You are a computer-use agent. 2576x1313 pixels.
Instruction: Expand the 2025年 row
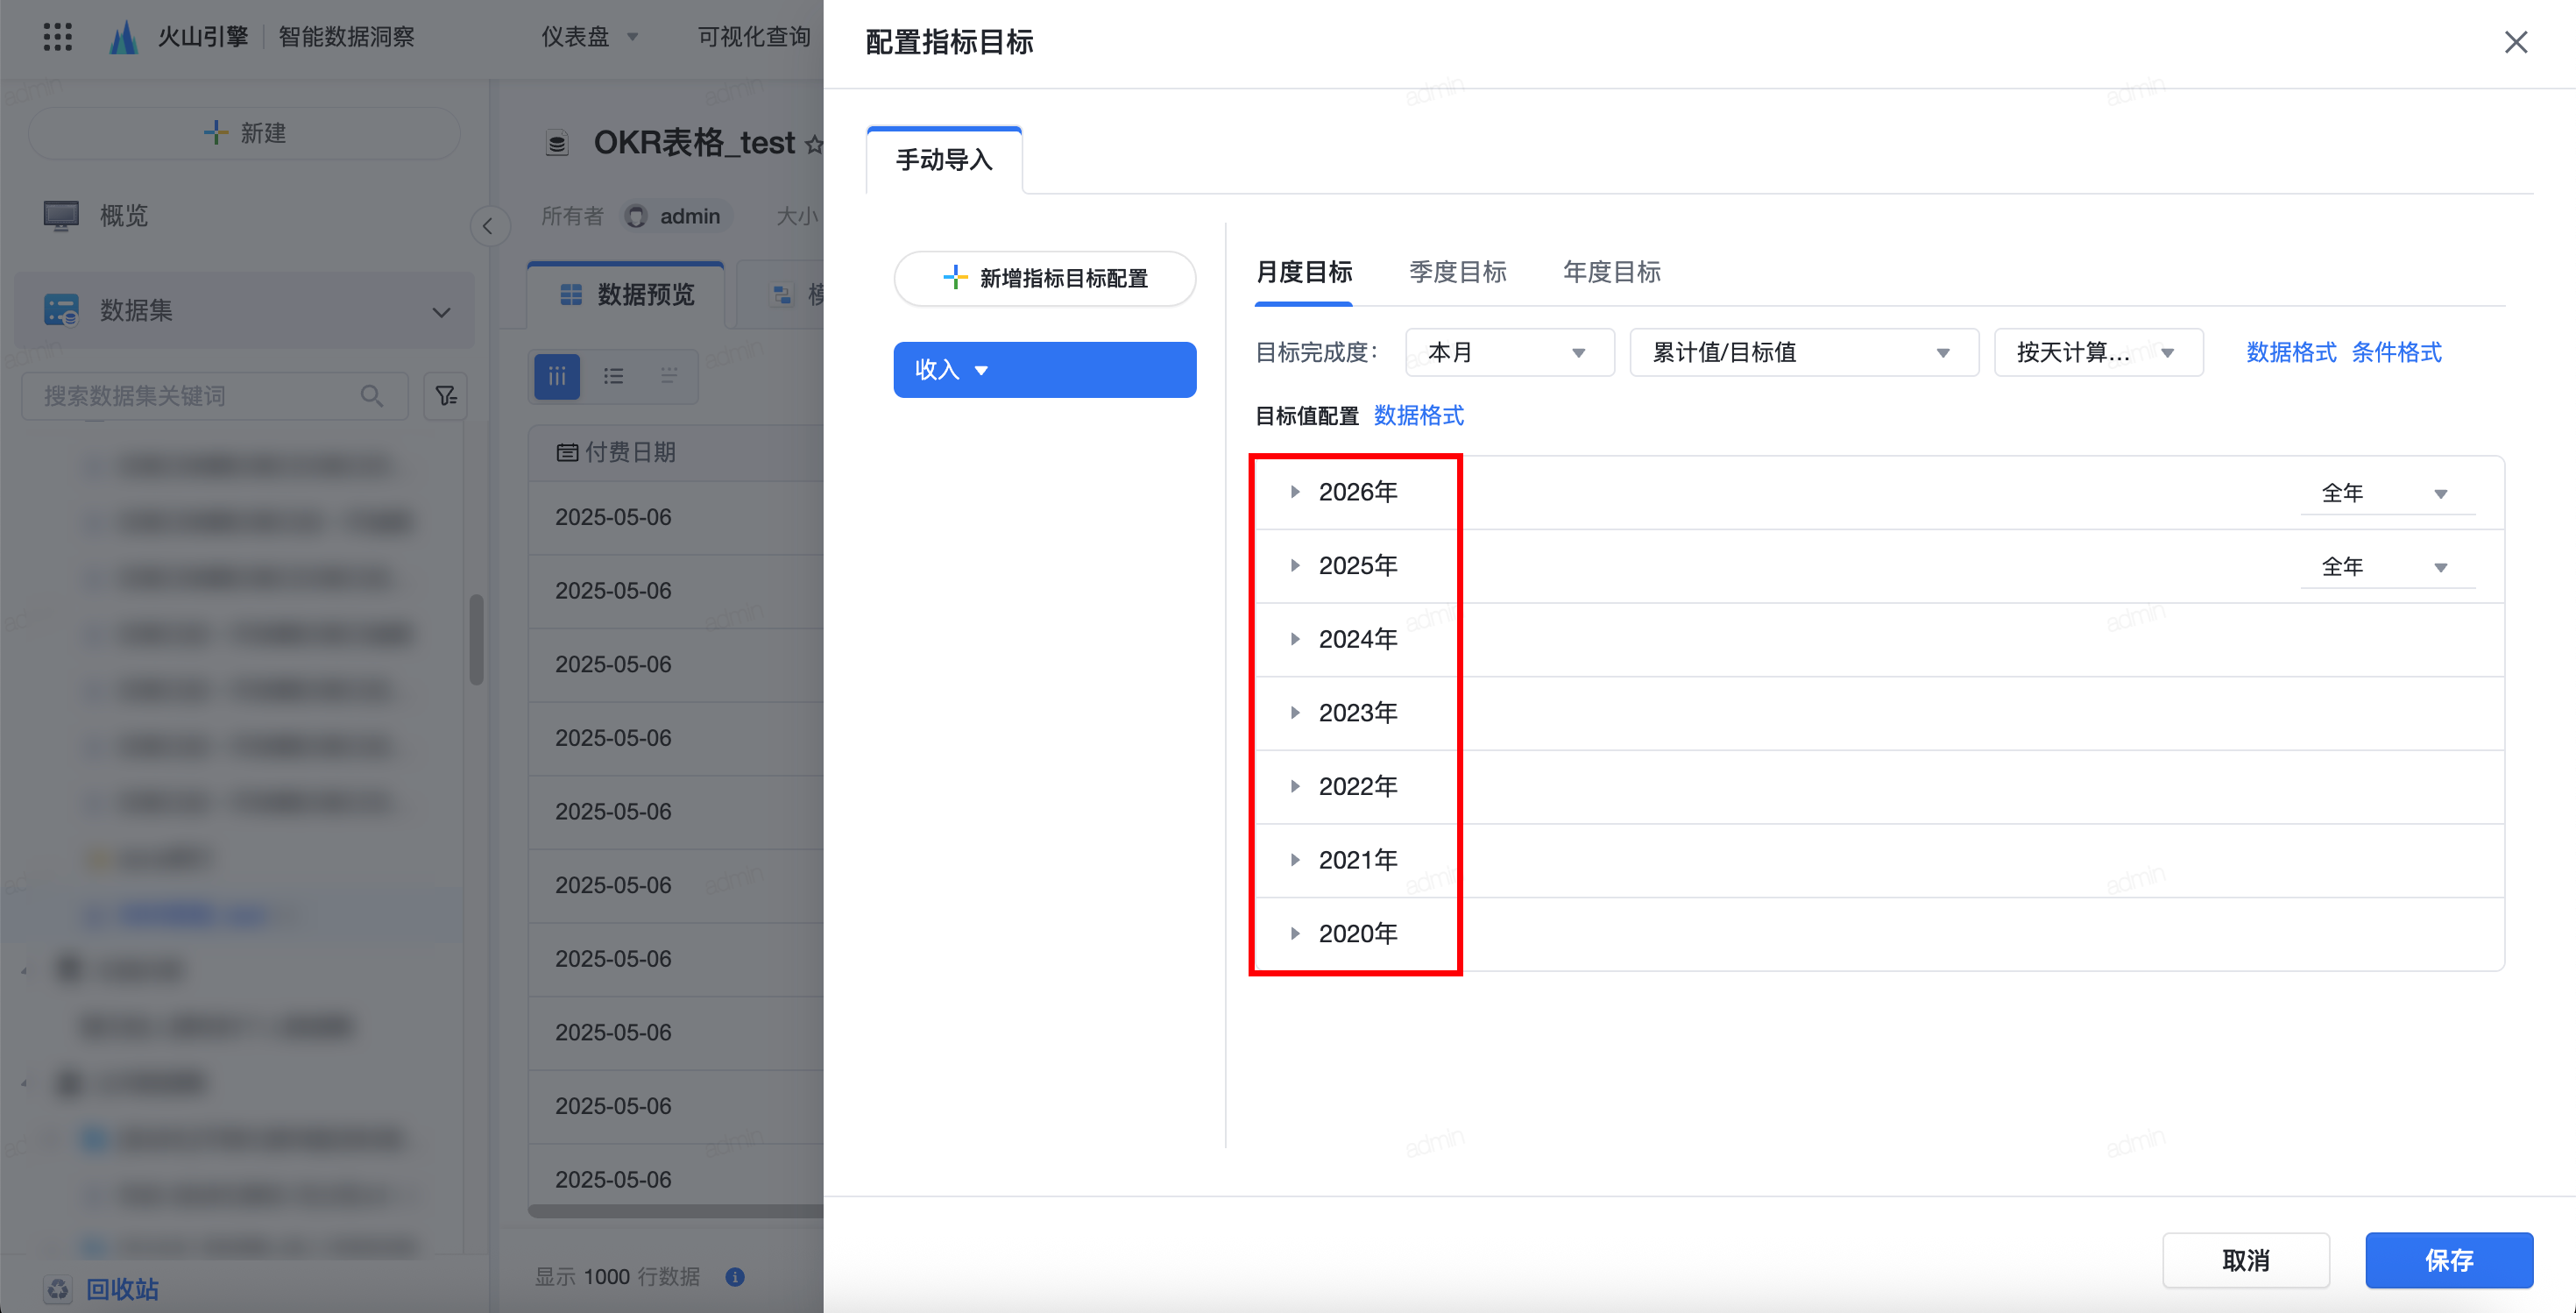[1295, 566]
